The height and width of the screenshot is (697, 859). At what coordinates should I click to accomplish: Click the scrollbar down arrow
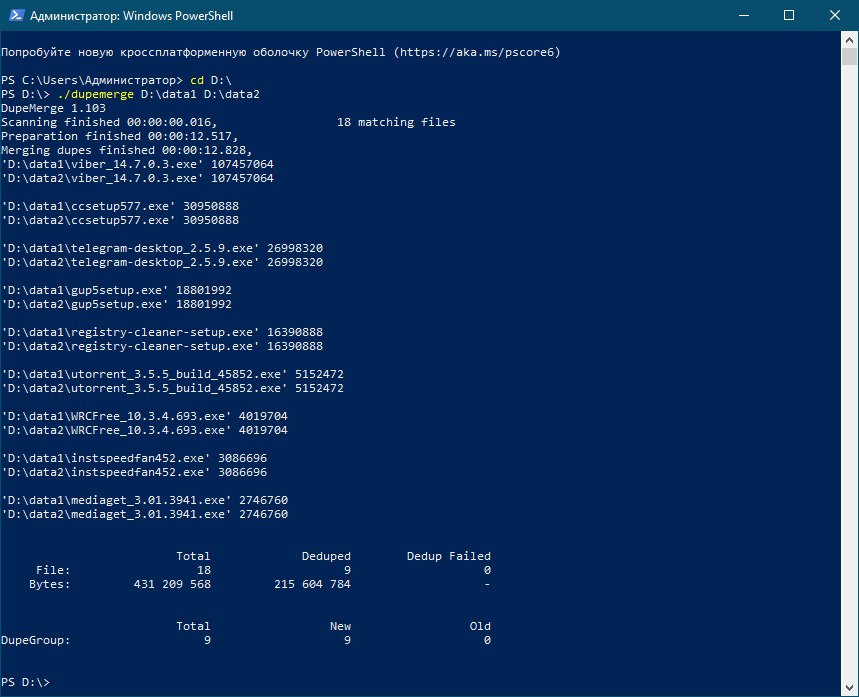point(849,687)
